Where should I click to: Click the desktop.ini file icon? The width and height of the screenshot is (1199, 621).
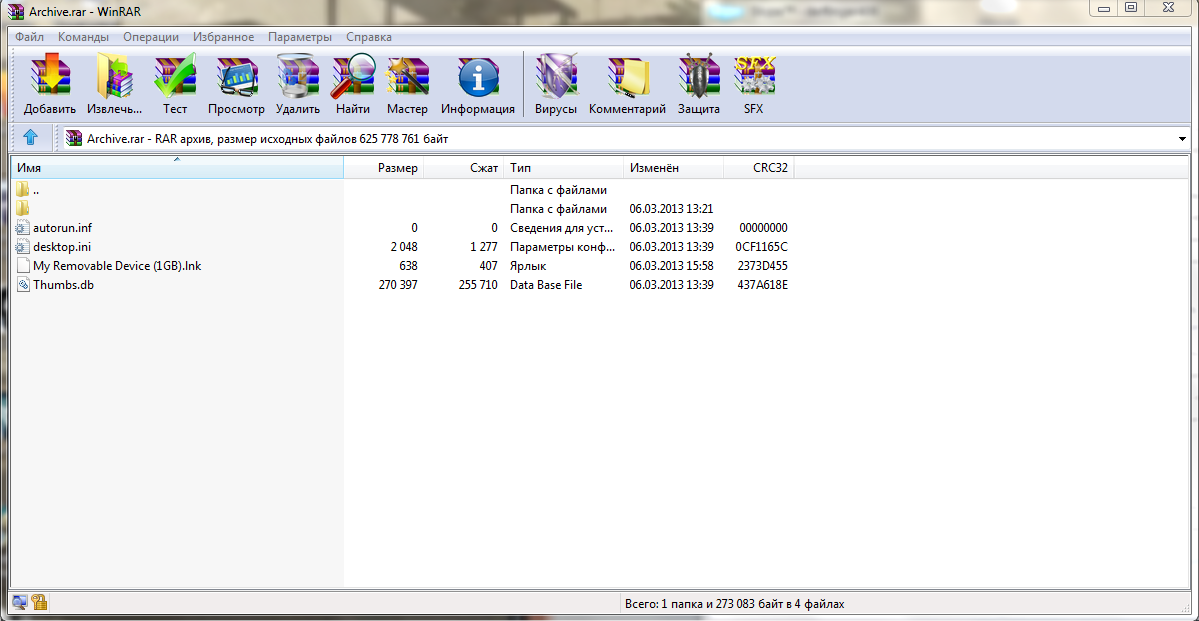click(22, 246)
